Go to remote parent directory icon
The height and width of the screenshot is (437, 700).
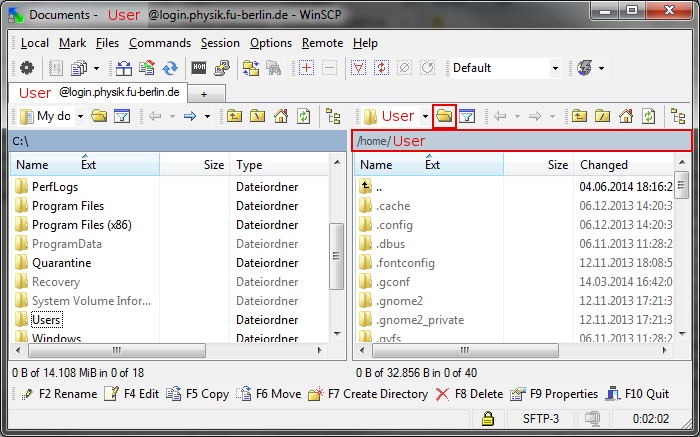pyautogui.click(x=579, y=117)
